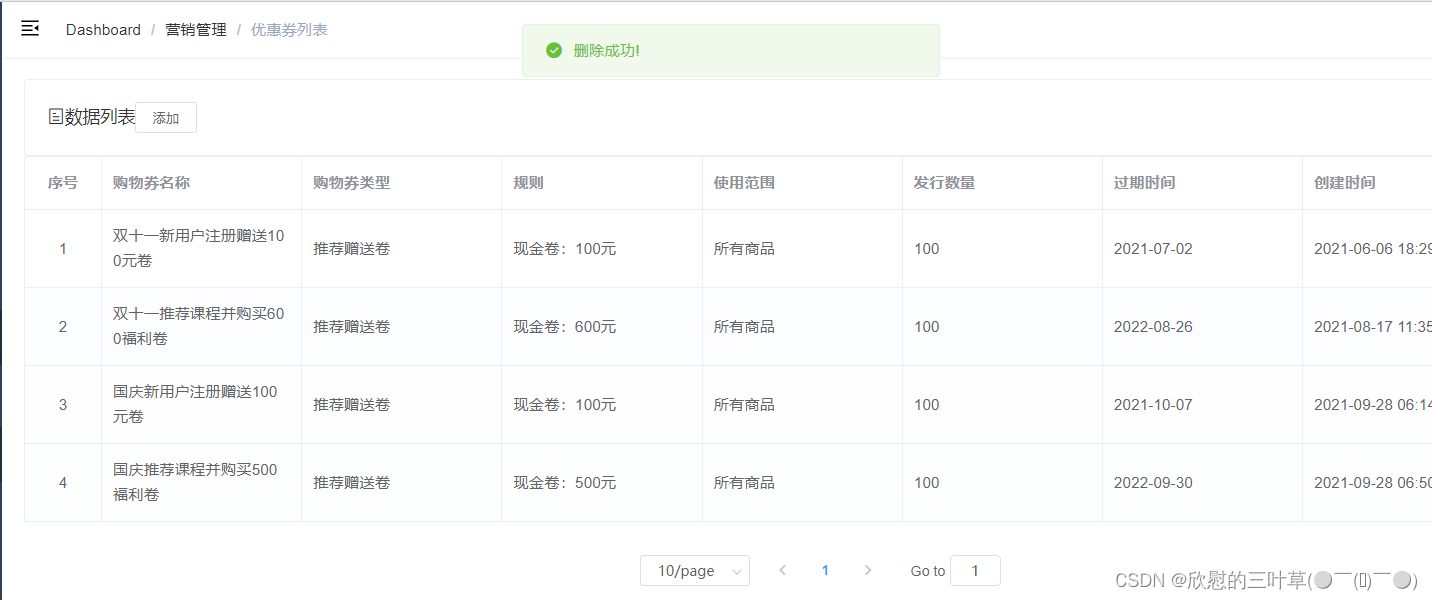Click the 添加 button to add a coupon
The height and width of the screenshot is (600, 1432).
pyautogui.click(x=165, y=117)
